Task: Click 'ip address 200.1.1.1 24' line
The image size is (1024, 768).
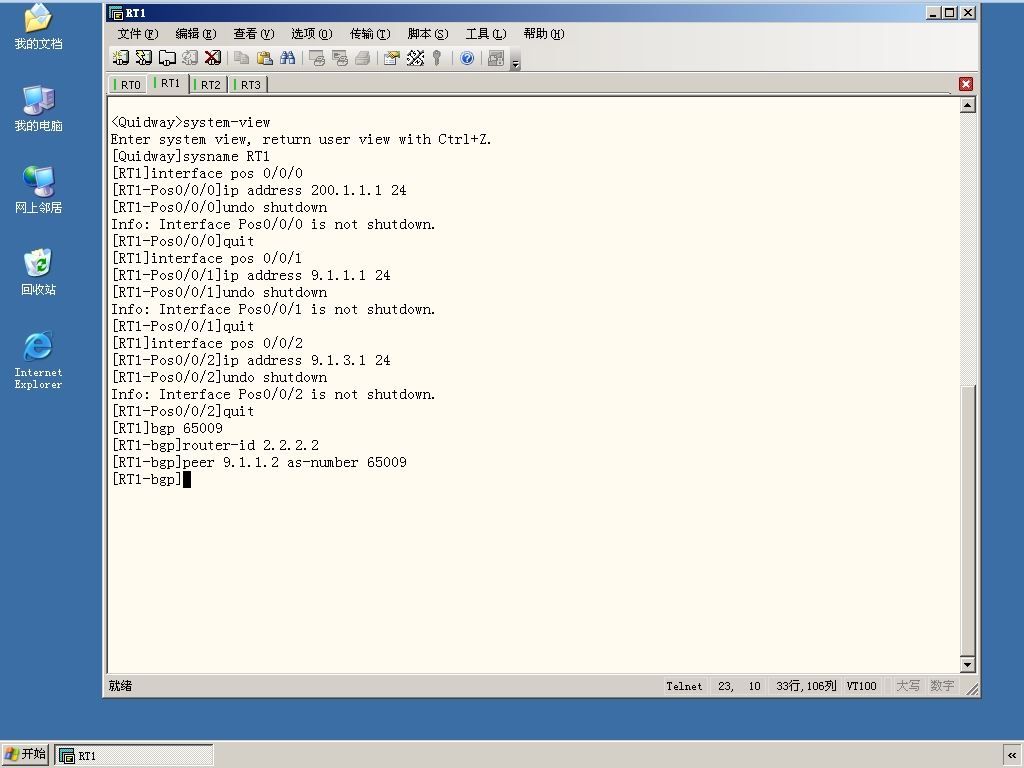Action: 315,190
